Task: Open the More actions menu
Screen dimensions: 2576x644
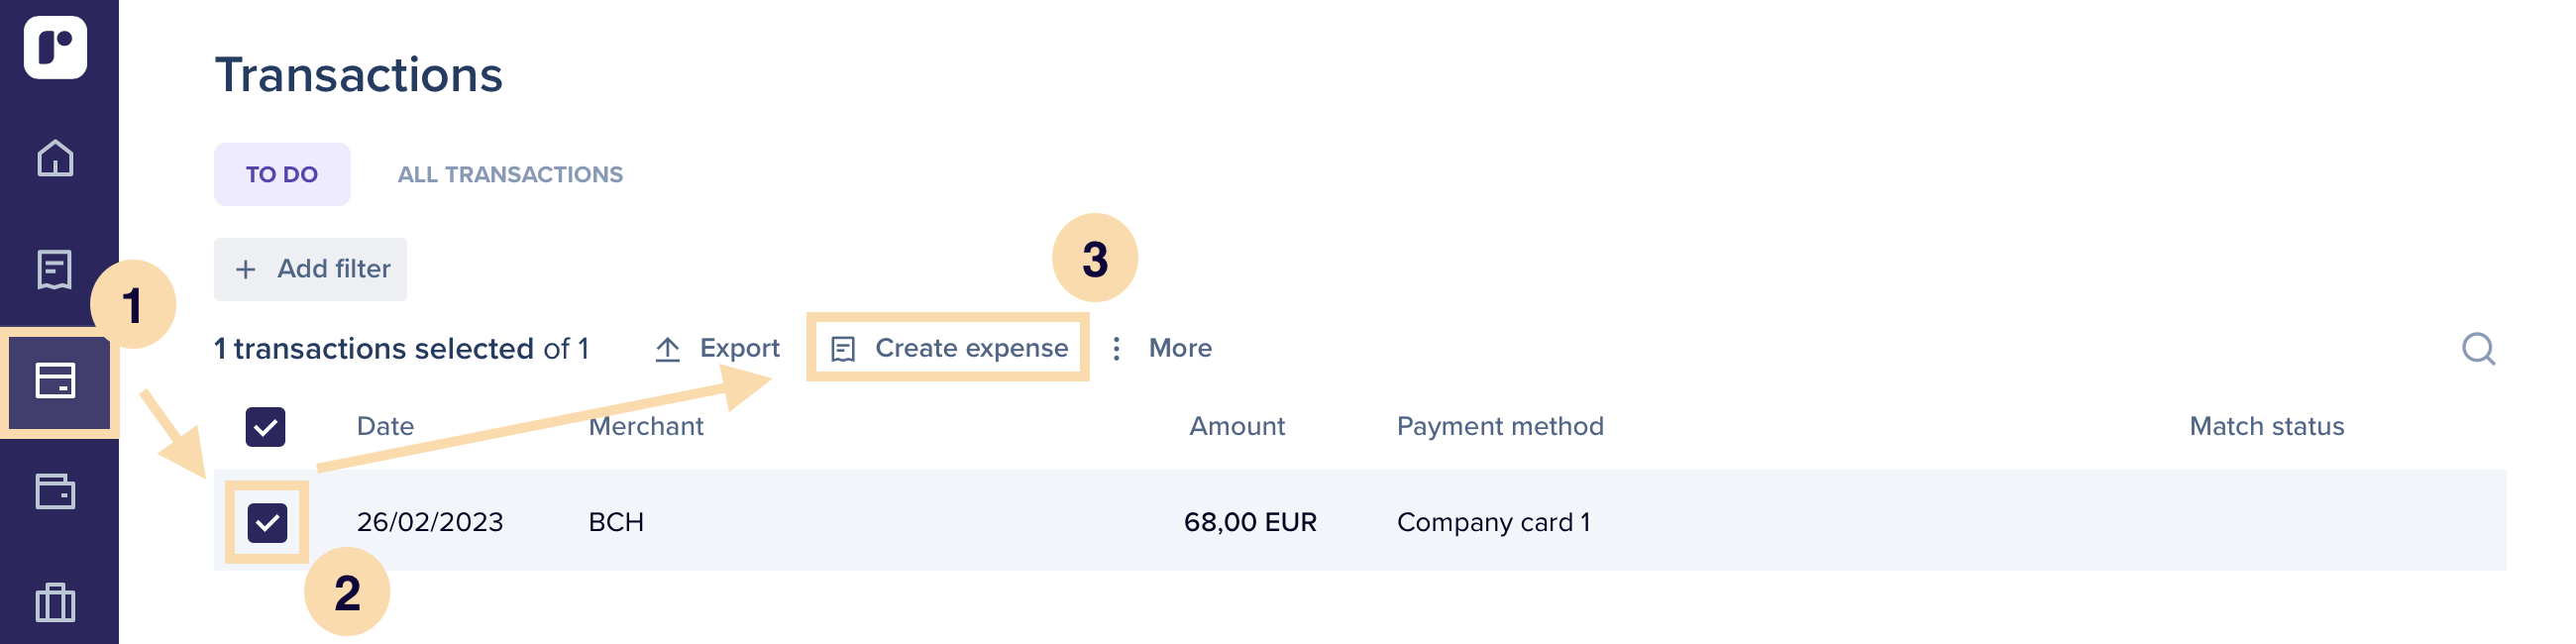Action: 1161,348
